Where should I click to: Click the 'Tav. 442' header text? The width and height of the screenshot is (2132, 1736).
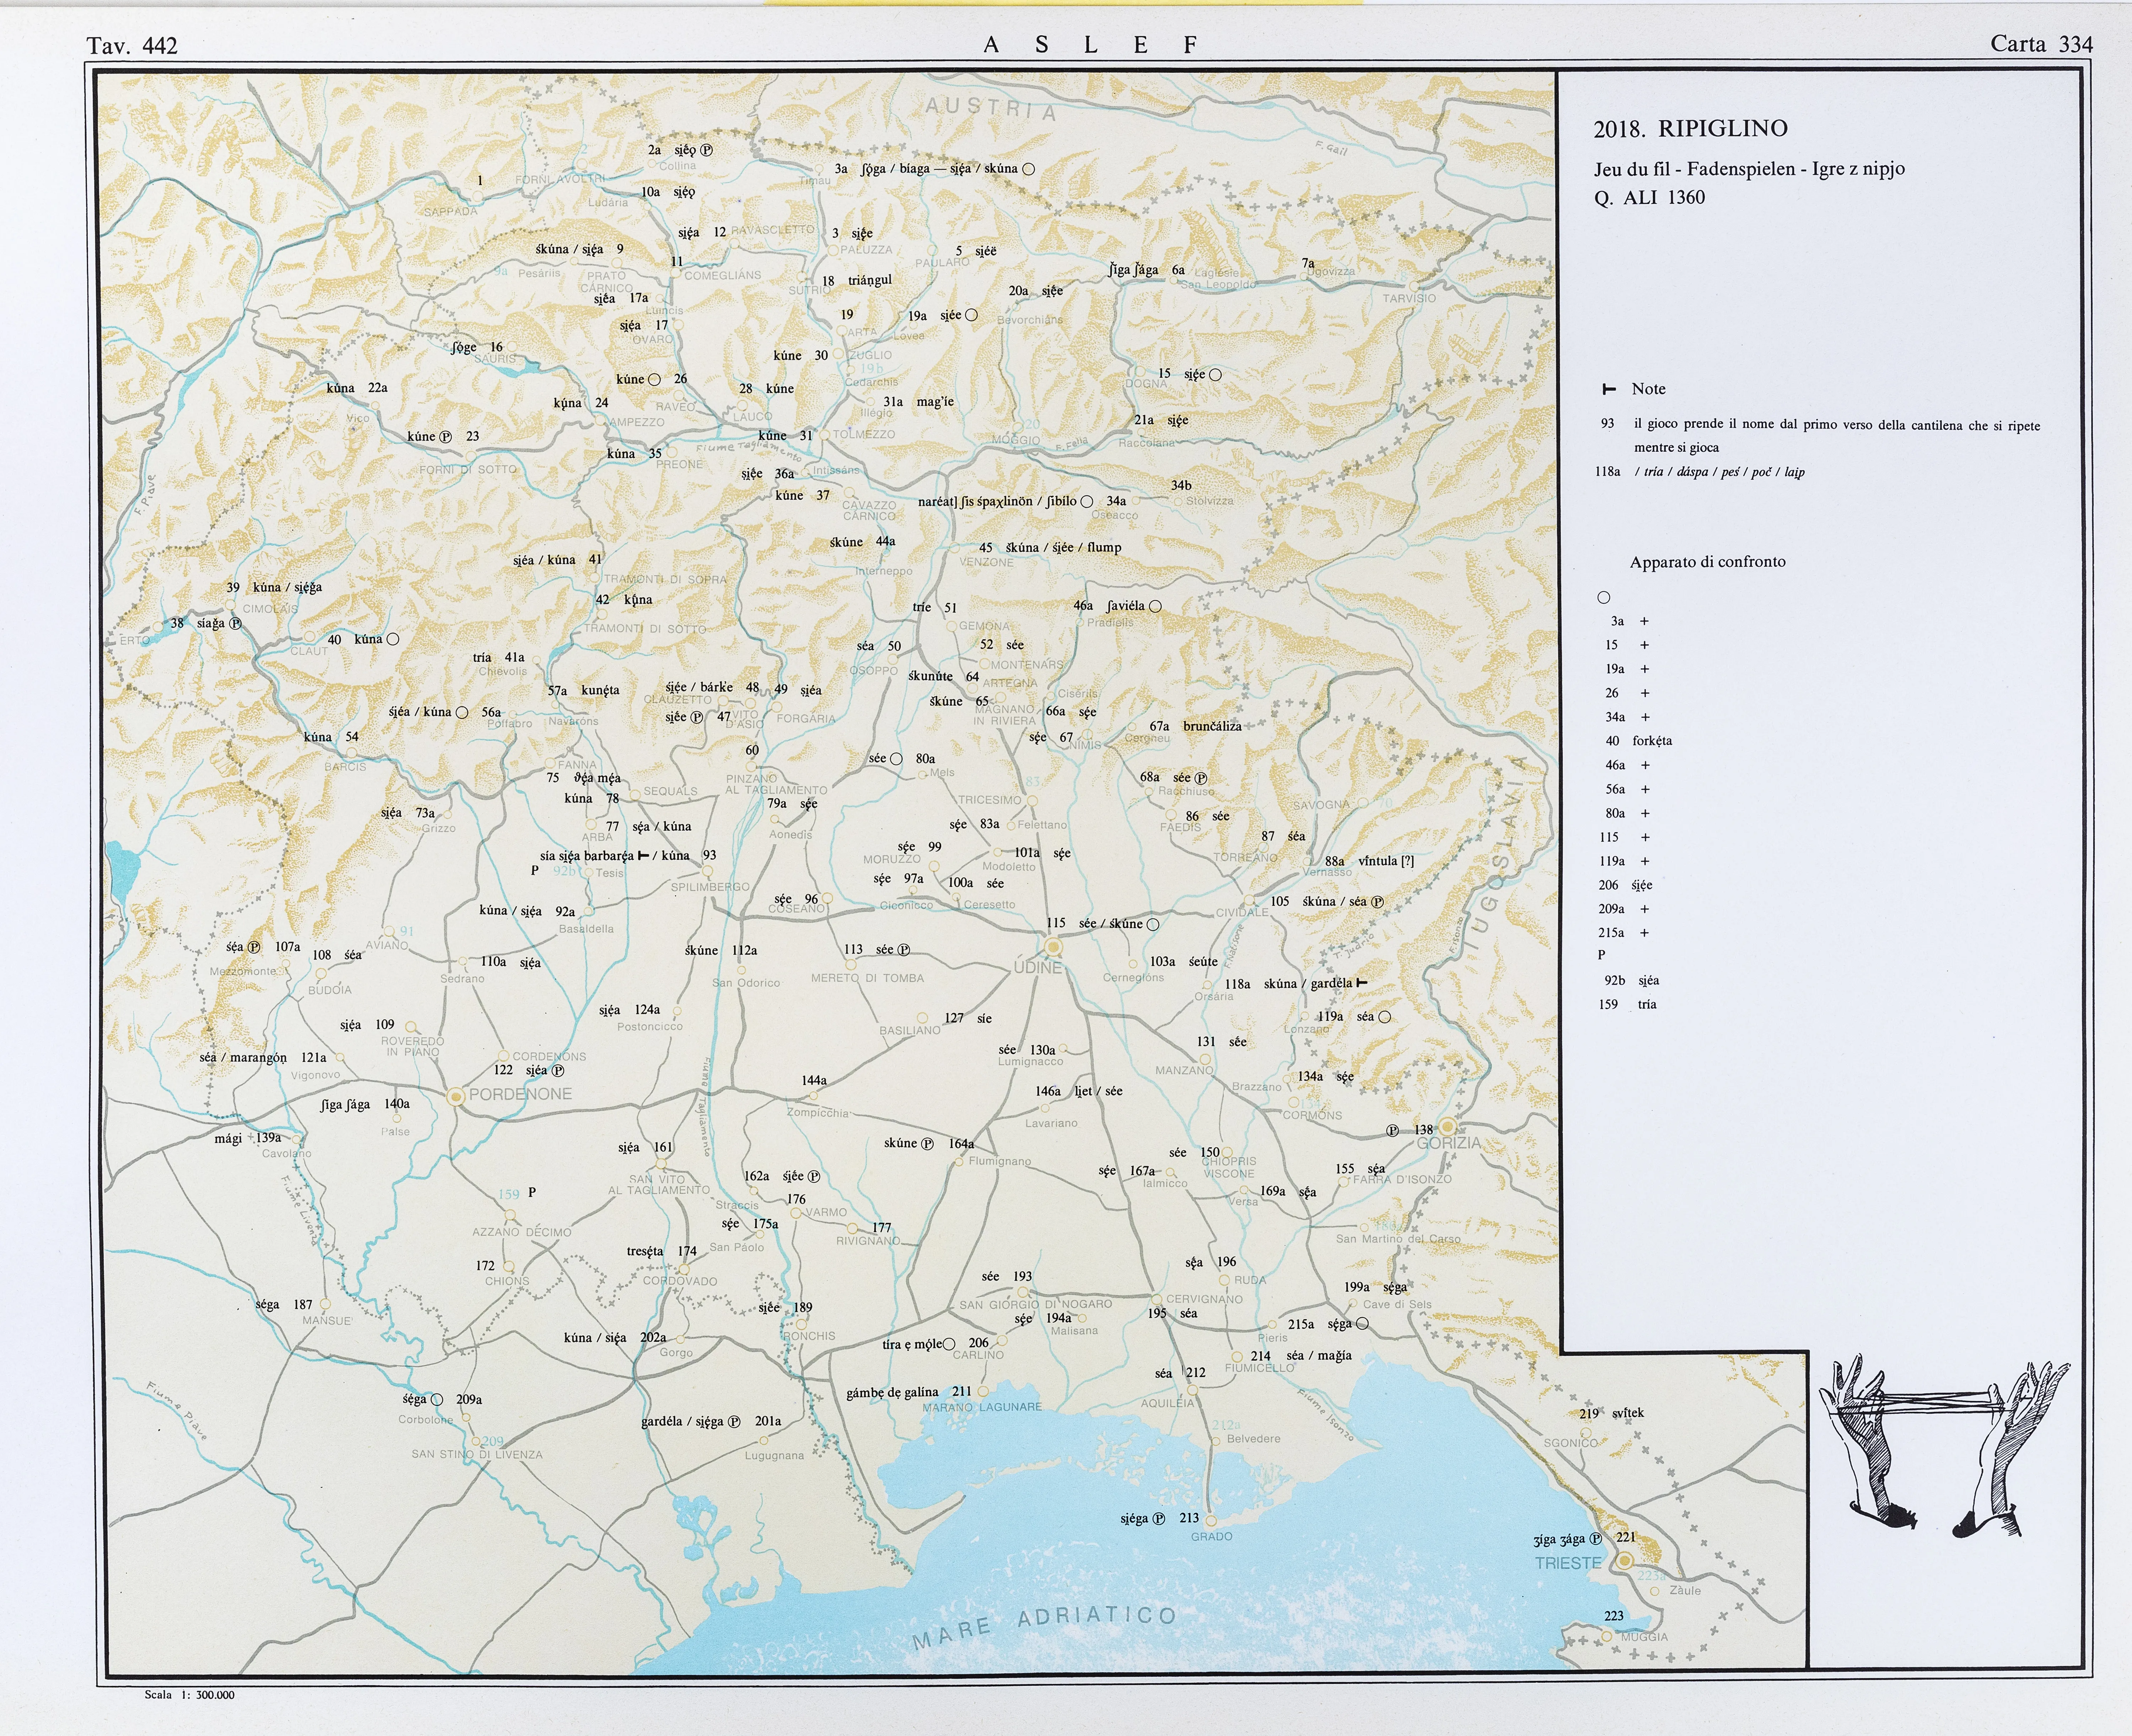coord(132,45)
